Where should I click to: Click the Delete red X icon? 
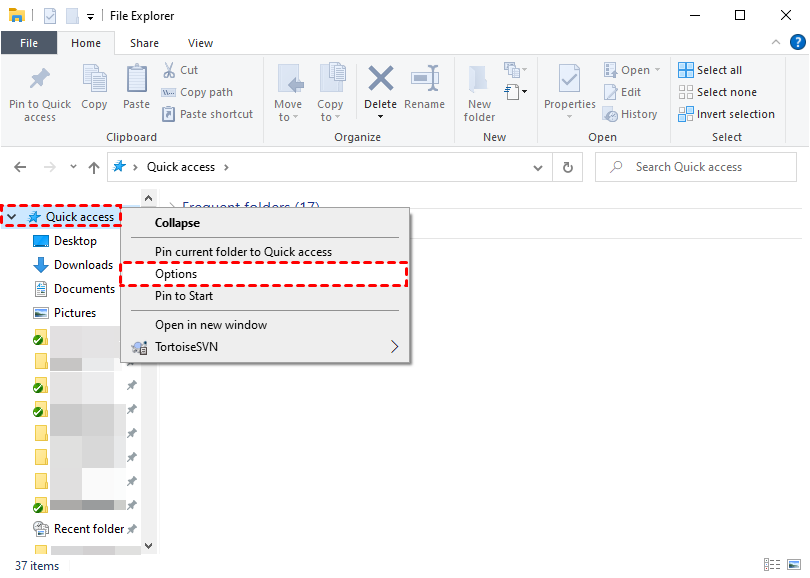380,81
